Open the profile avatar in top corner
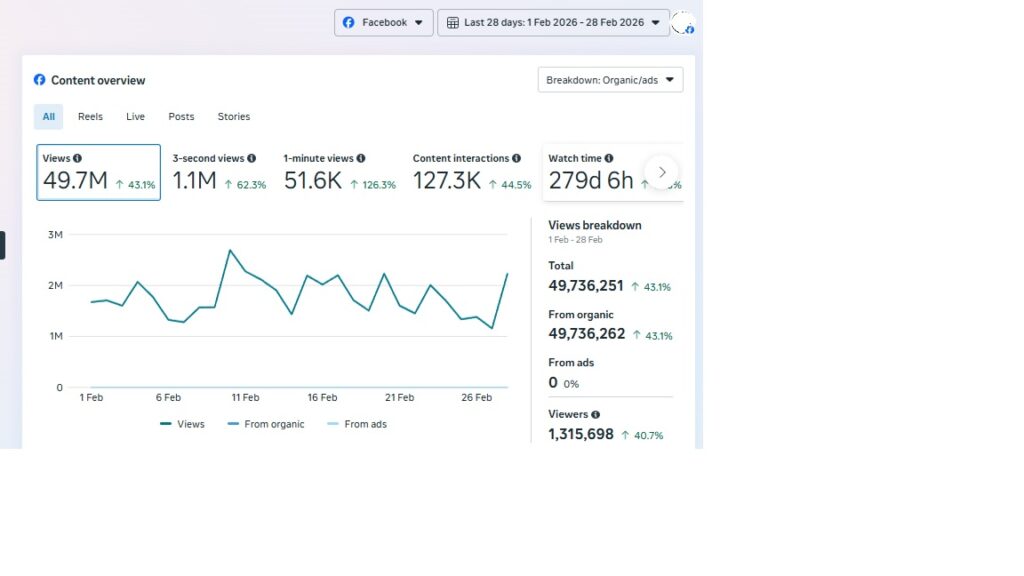Image resolution: width=1024 pixels, height=576 pixels. click(x=683, y=23)
